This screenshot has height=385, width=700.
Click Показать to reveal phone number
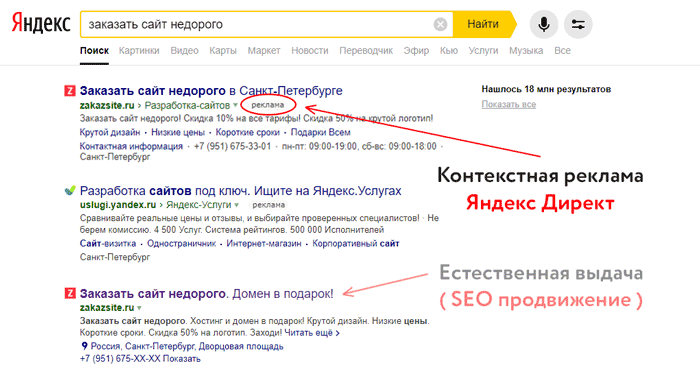(x=181, y=359)
